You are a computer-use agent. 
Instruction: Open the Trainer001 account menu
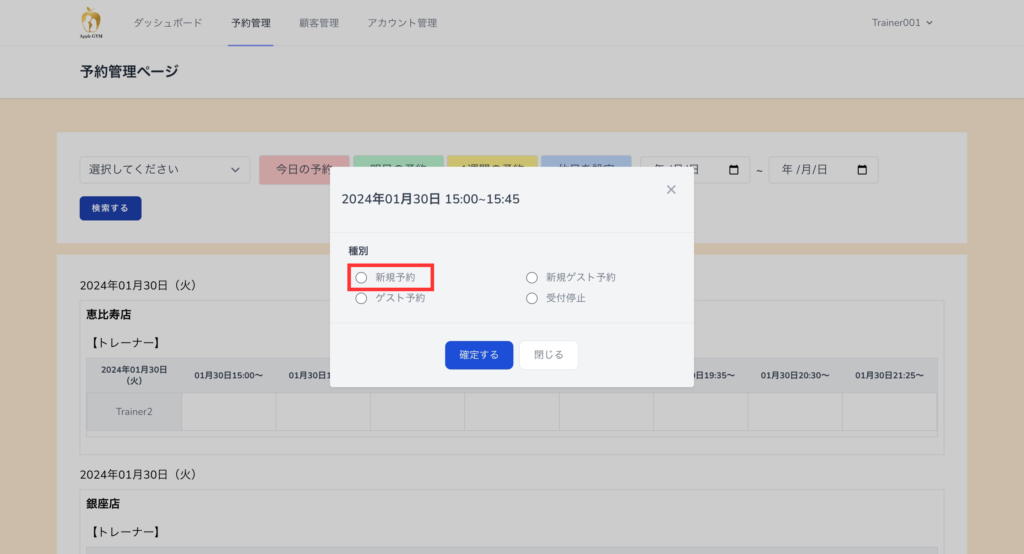[902, 23]
